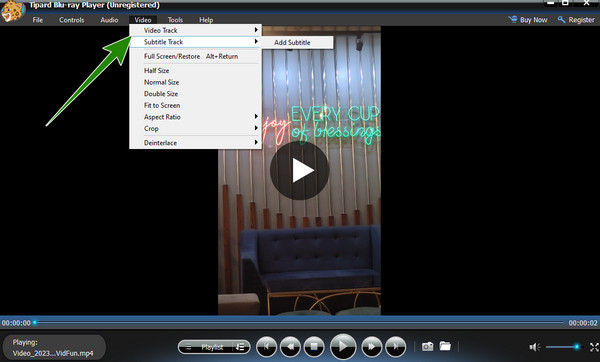Expand the Deinterlace submenu
Screen dimensions: 600x362
[x=196, y=143]
